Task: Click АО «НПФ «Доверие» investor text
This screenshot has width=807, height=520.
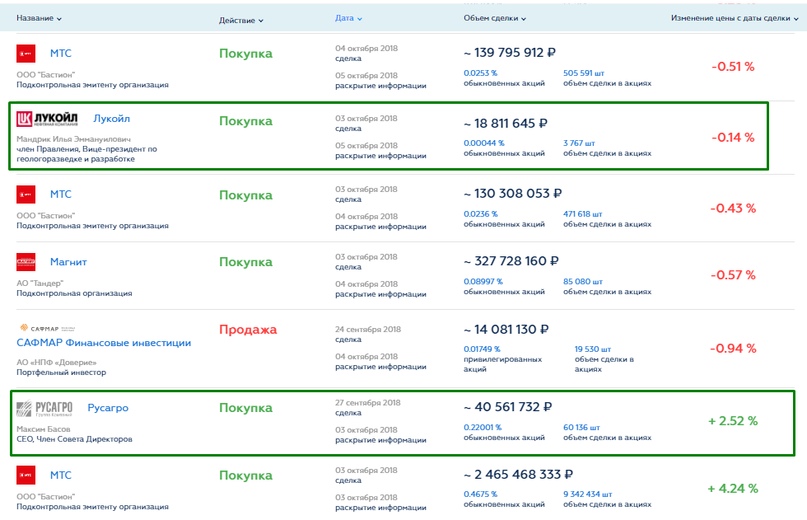Action: coord(56,362)
